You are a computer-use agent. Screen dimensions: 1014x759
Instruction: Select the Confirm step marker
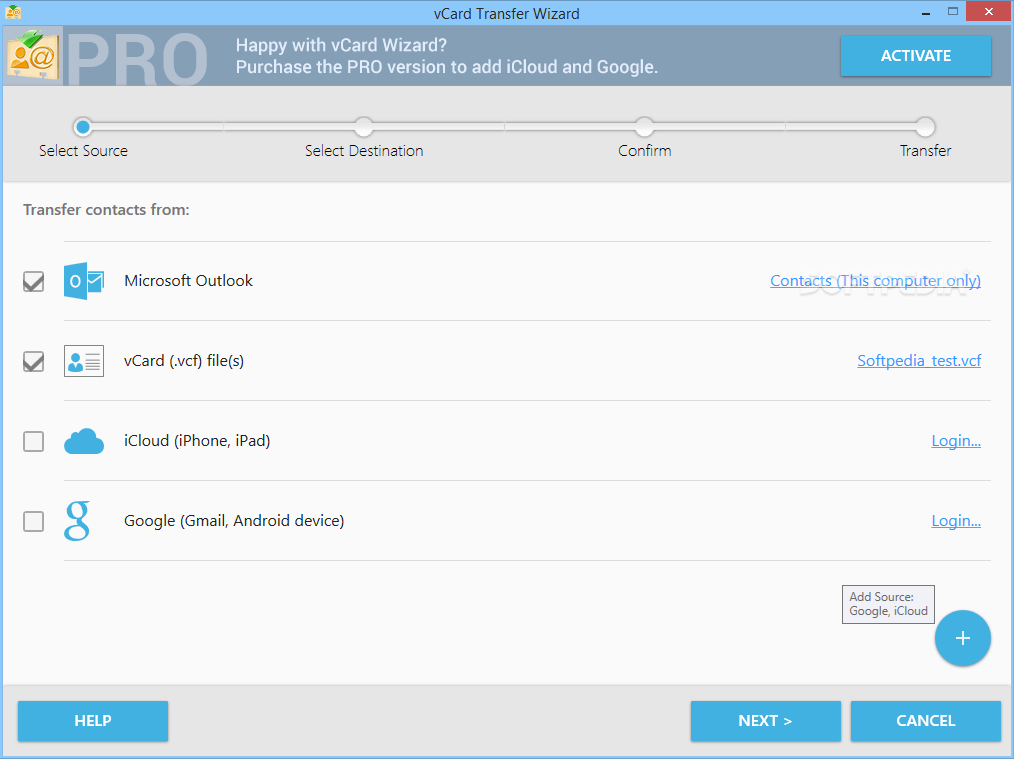pyautogui.click(x=644, y=127)
